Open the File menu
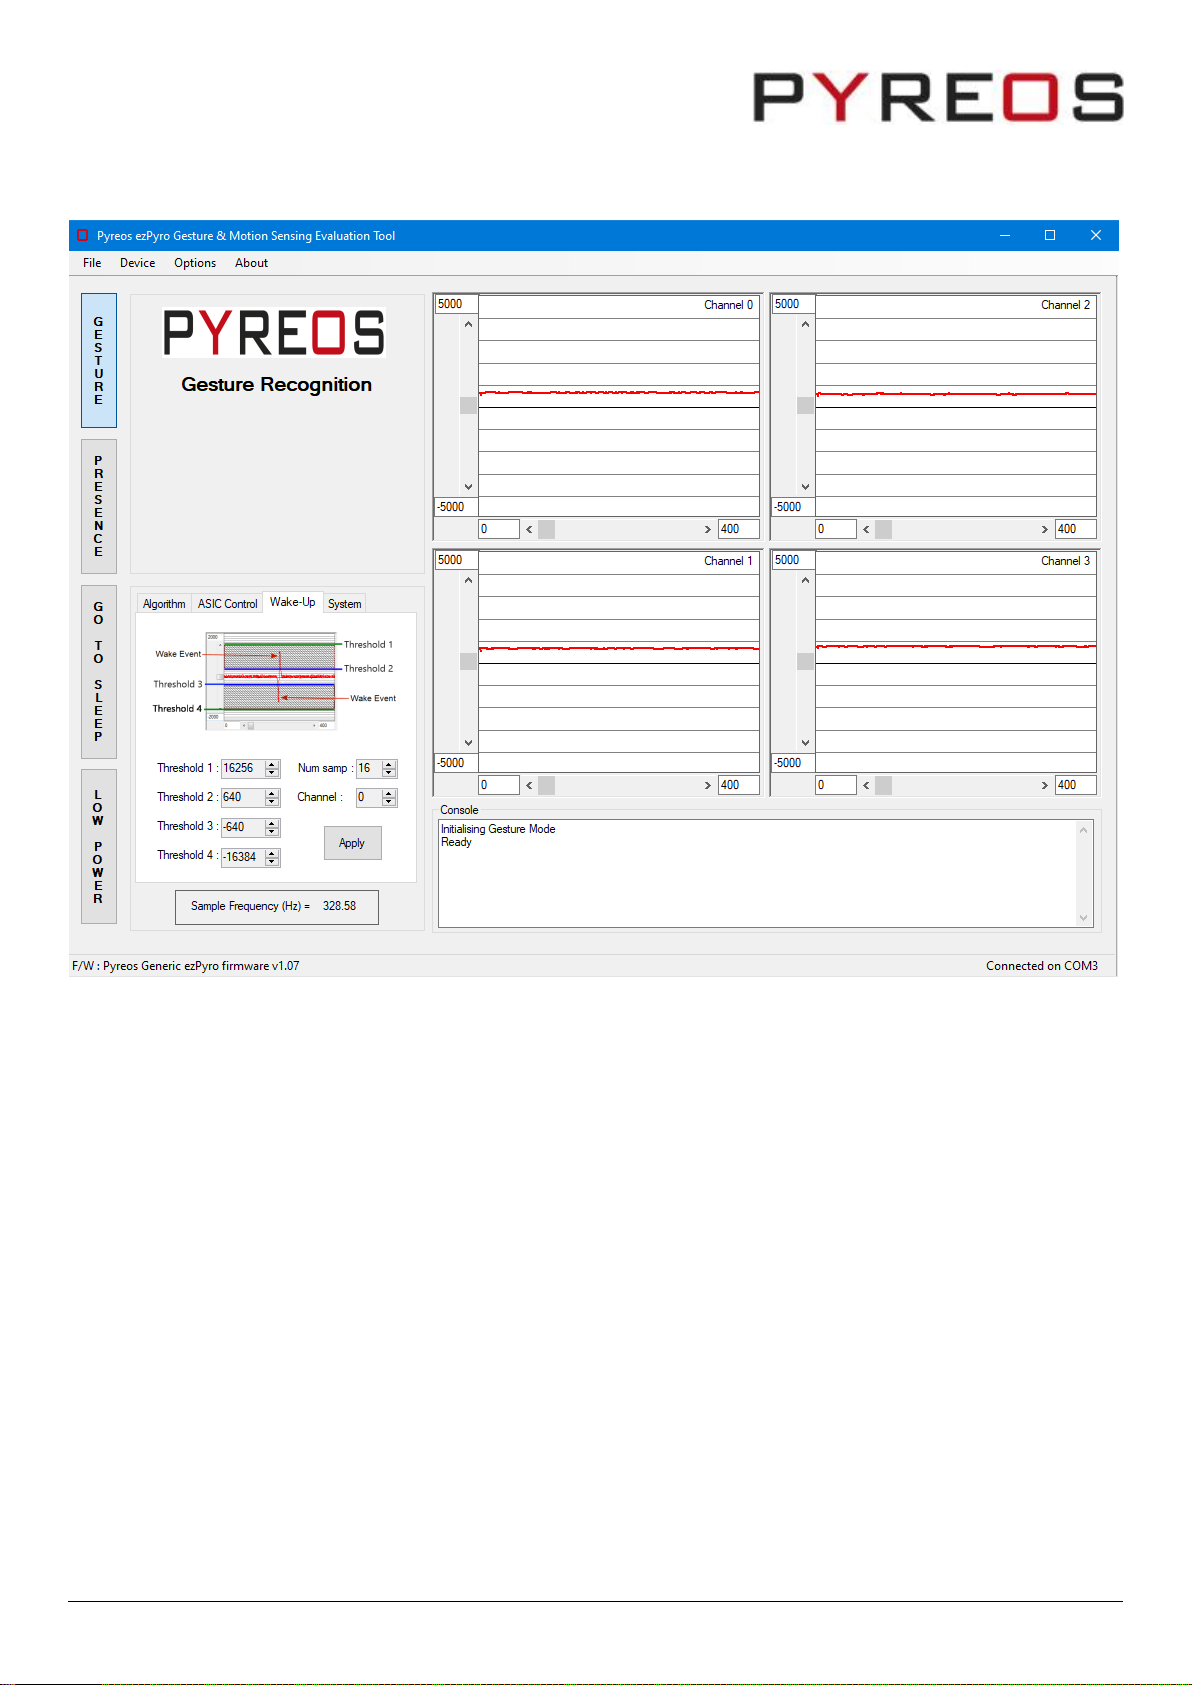 coord(92,263)
